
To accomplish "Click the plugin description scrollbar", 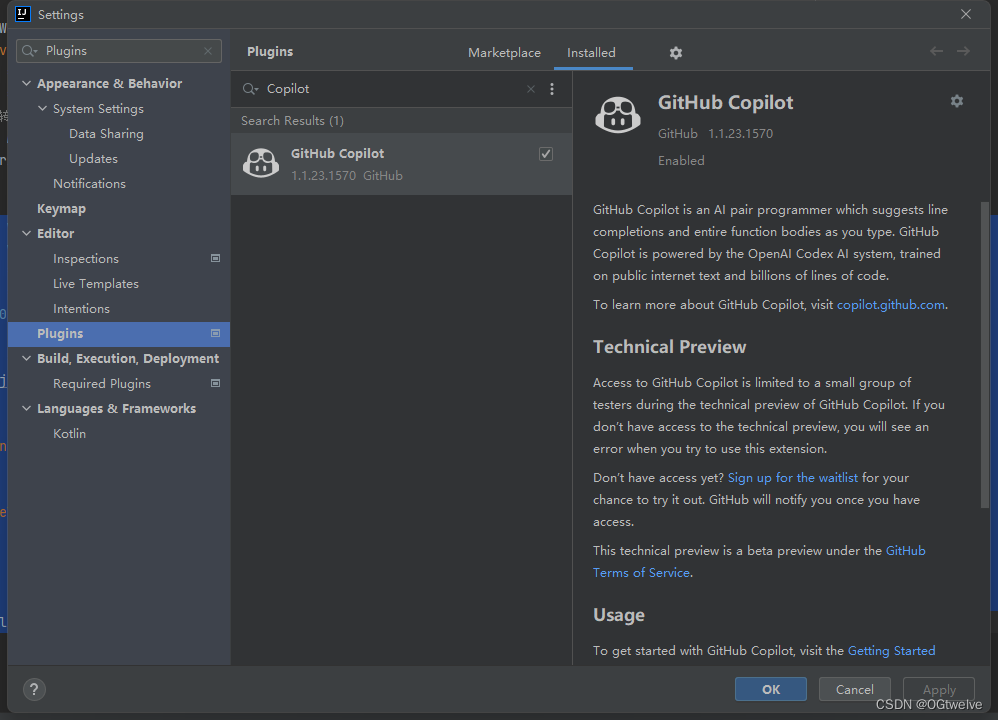I will [985, 355].
